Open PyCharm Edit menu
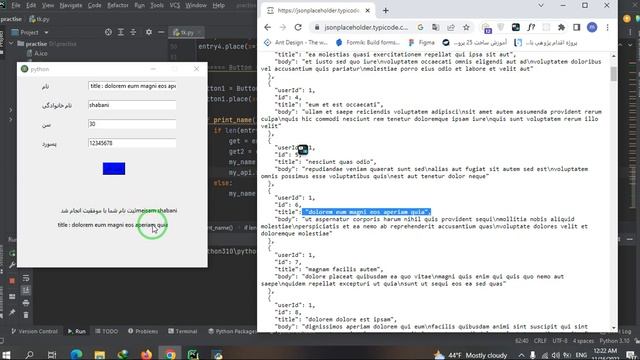 click(x=31, y=5)
